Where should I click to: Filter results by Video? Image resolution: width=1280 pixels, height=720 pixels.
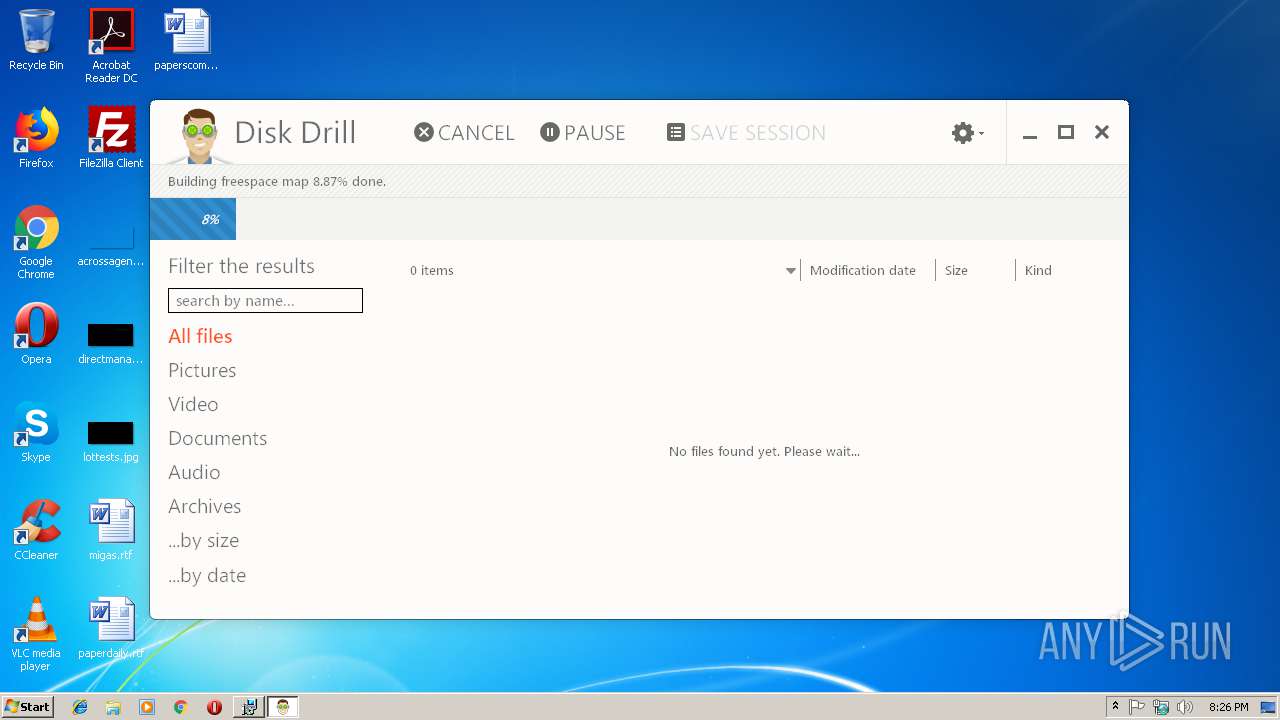(193, 404)
